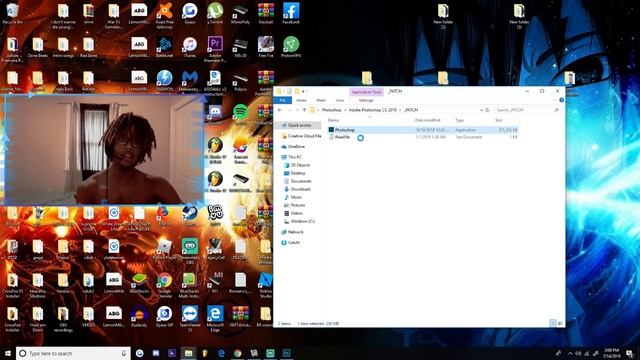
Task: Open the Roblox Studio desktop shortcut
Action: coord(266,284)
